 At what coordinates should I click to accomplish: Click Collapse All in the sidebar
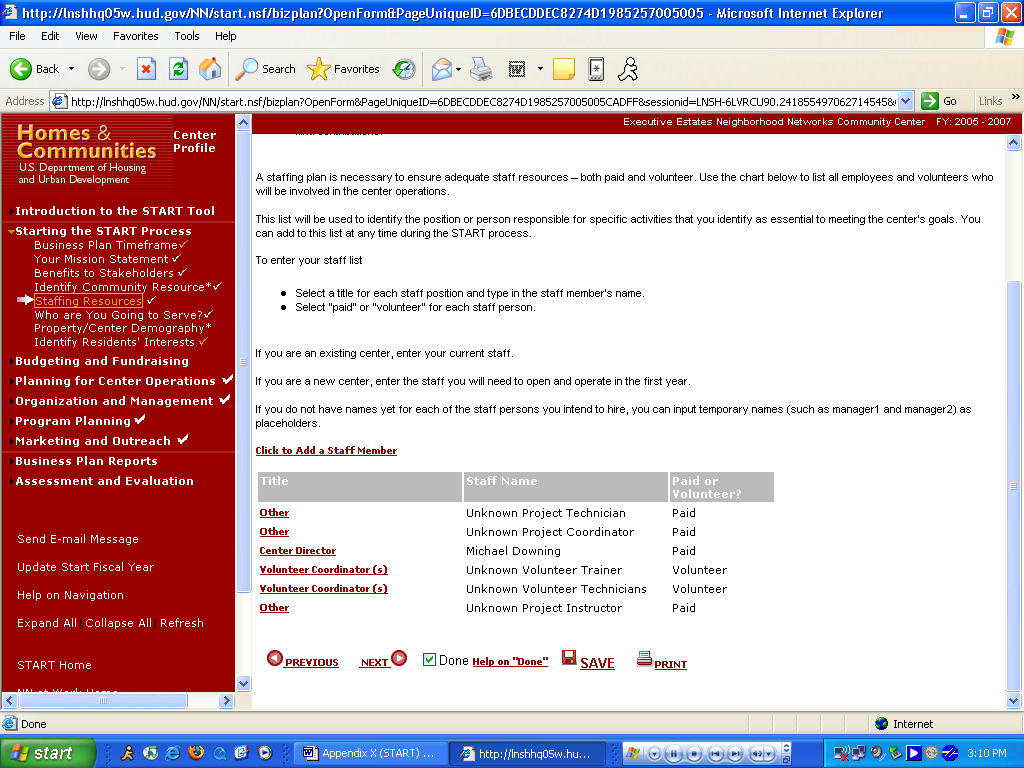click(118, 623)
